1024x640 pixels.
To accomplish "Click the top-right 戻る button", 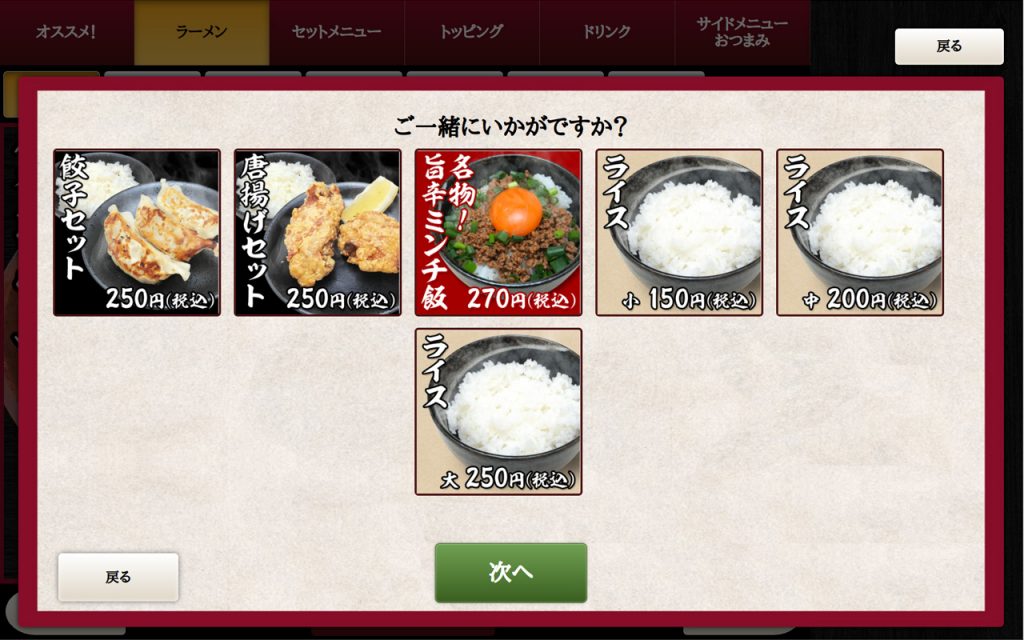I will click(949, 46).
